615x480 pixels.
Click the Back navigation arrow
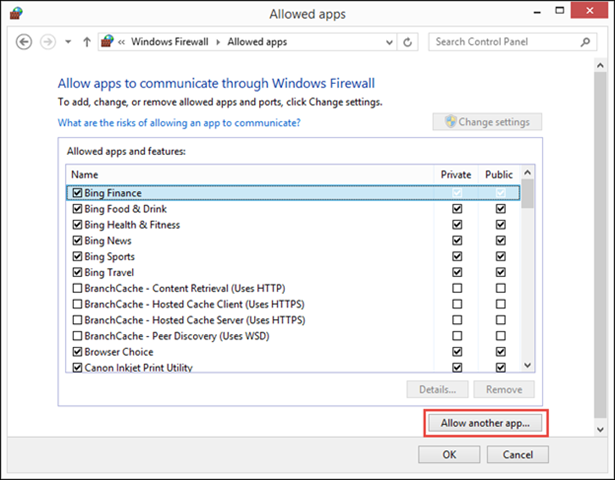pos(24,42)
